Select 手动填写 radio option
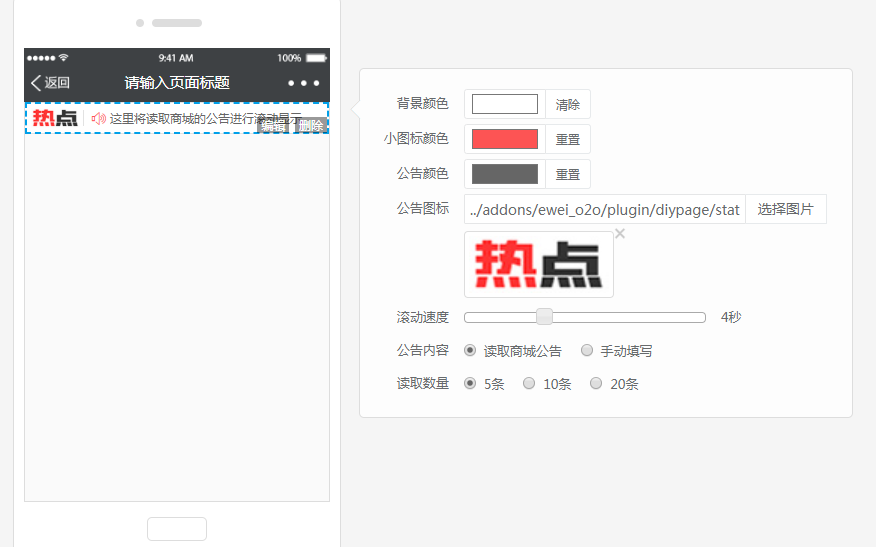Screen dimensions: 876x547 pos(587,351)
